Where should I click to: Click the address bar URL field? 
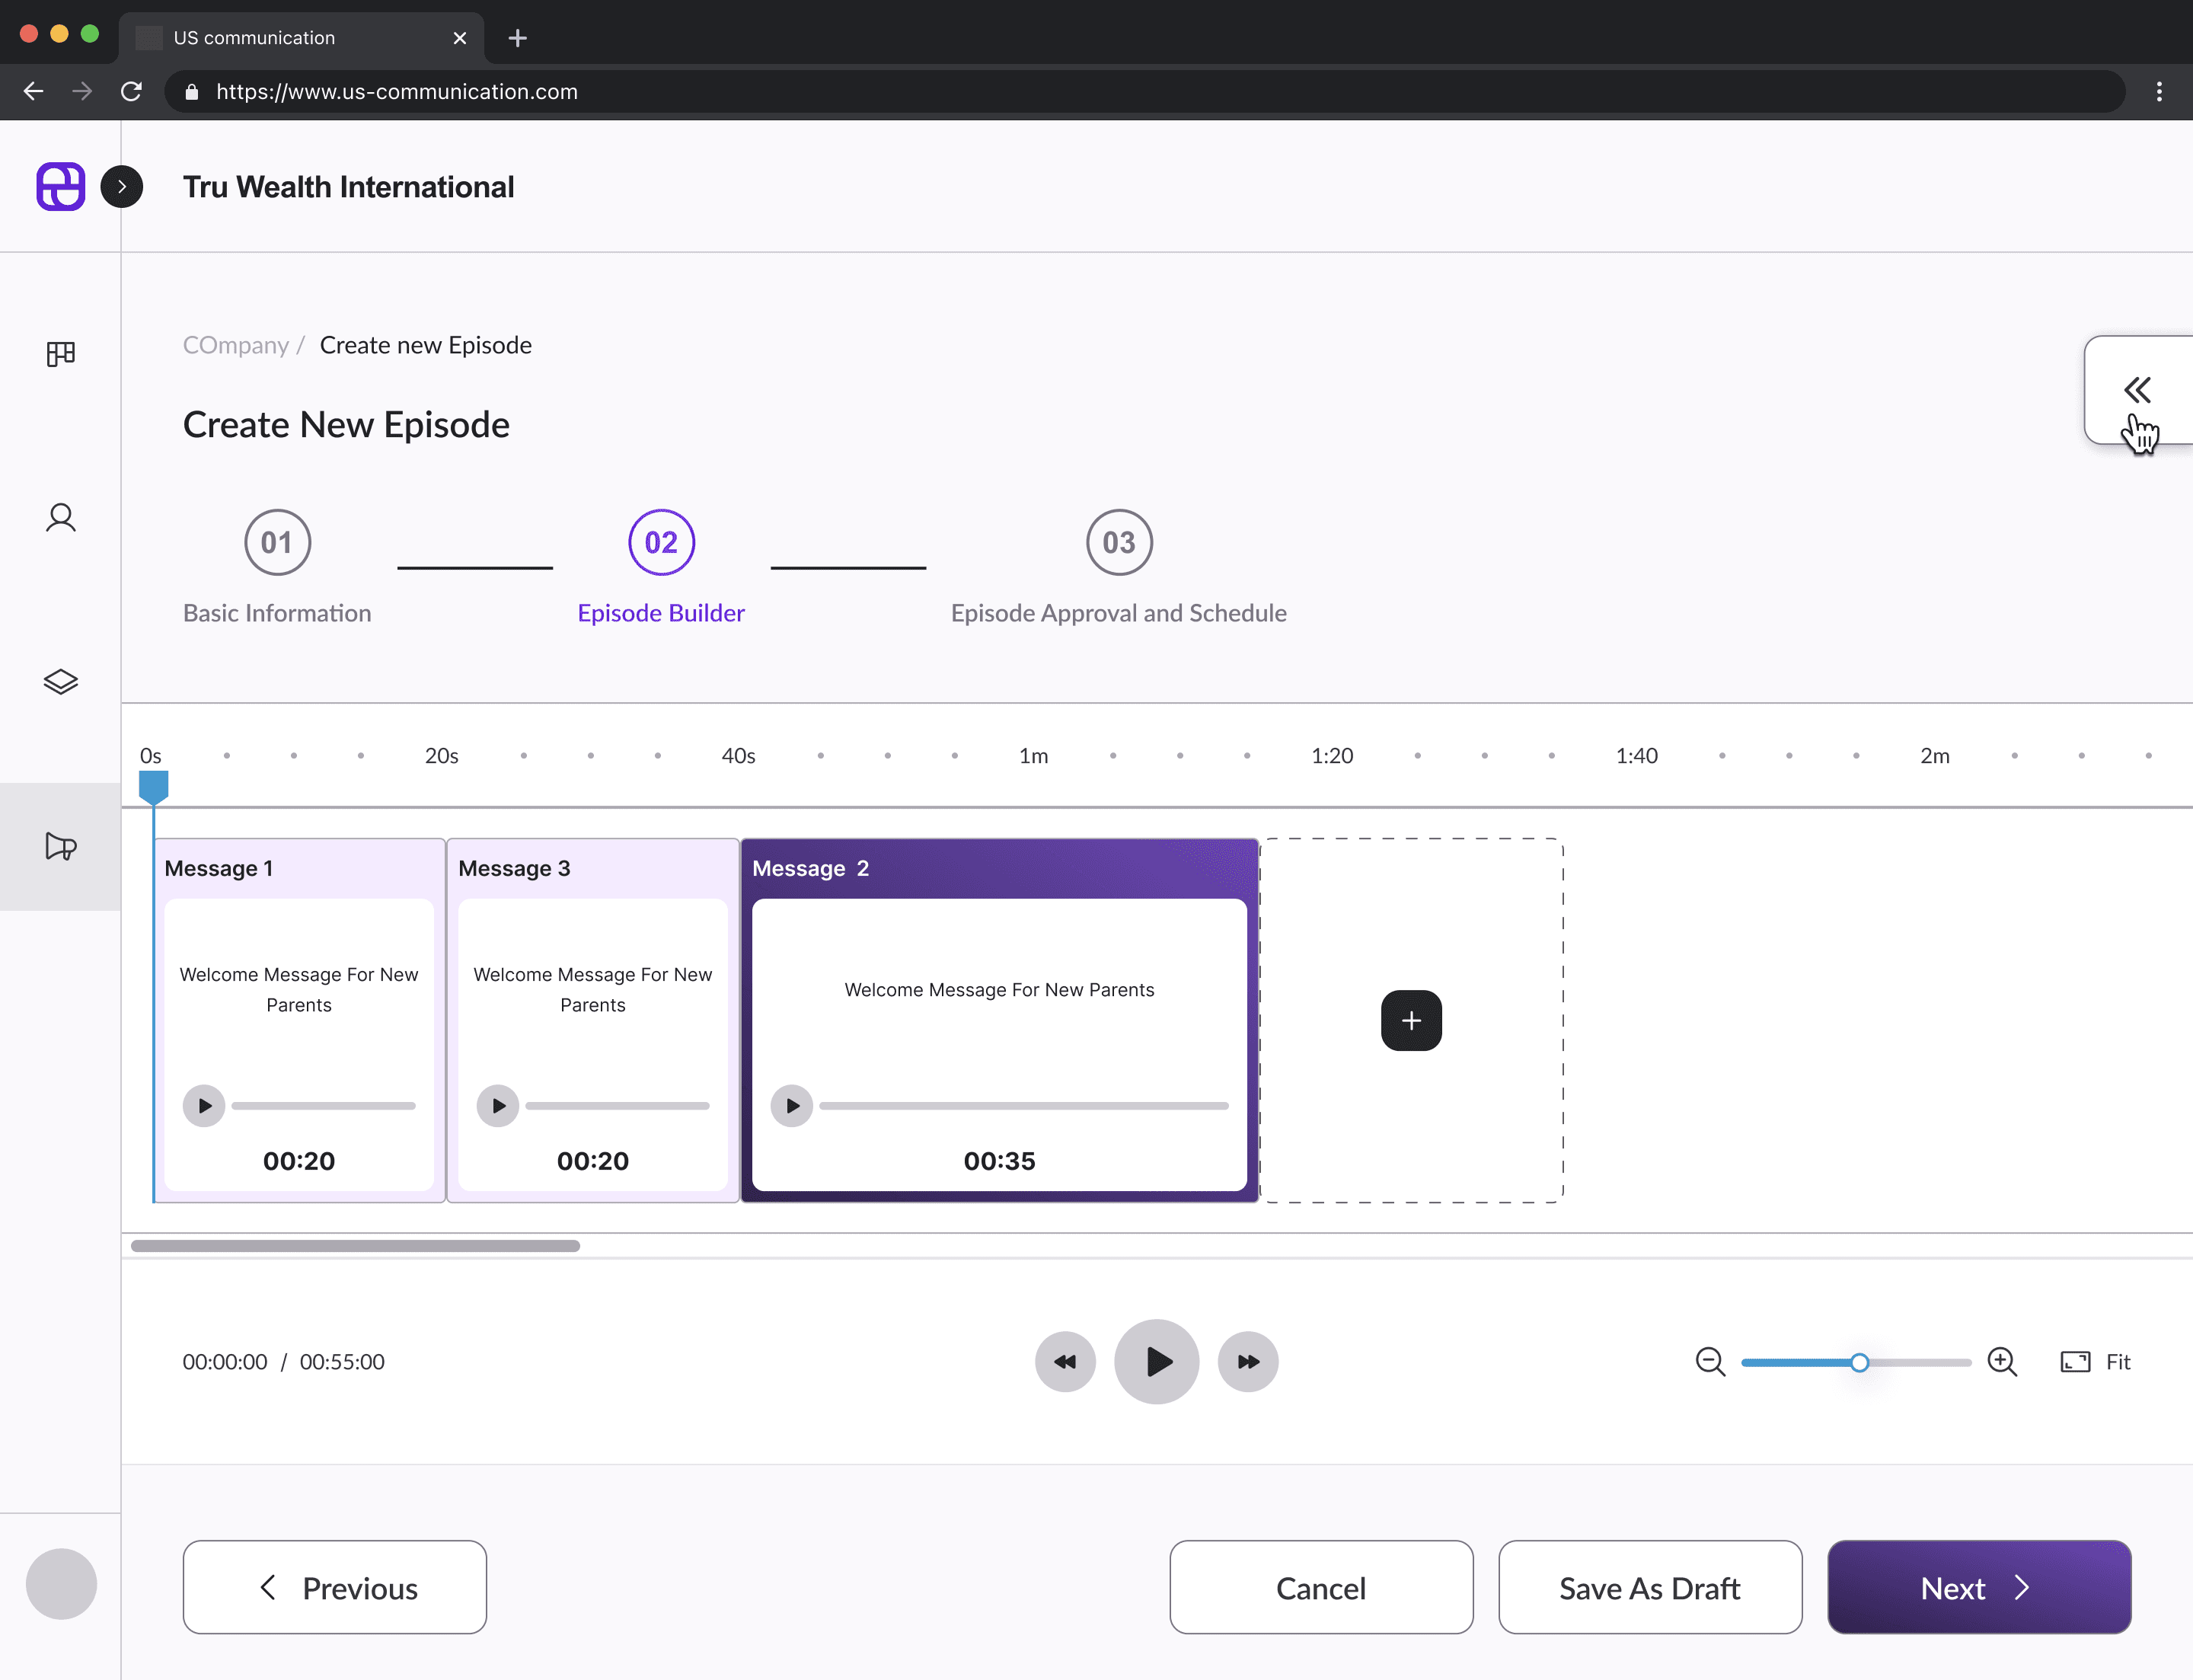[x=1145, y=91]
